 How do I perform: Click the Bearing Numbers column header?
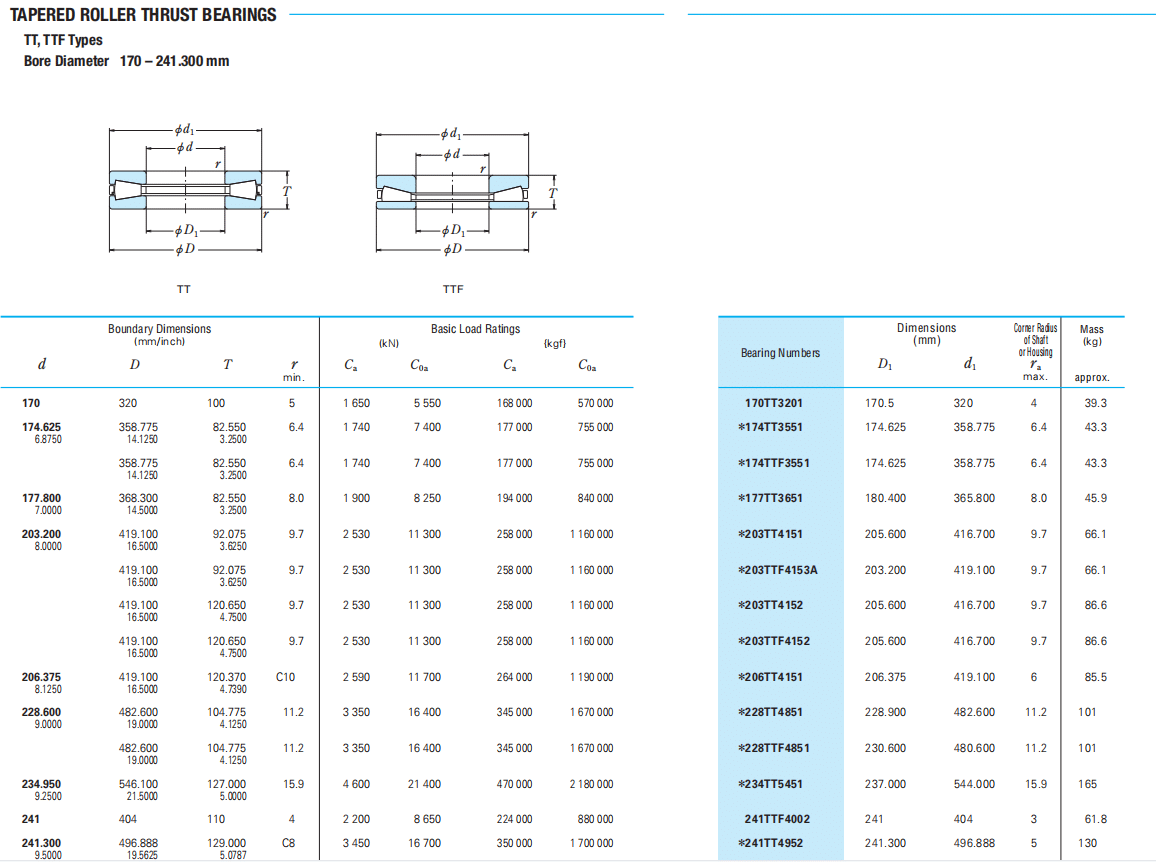point(780,353)
